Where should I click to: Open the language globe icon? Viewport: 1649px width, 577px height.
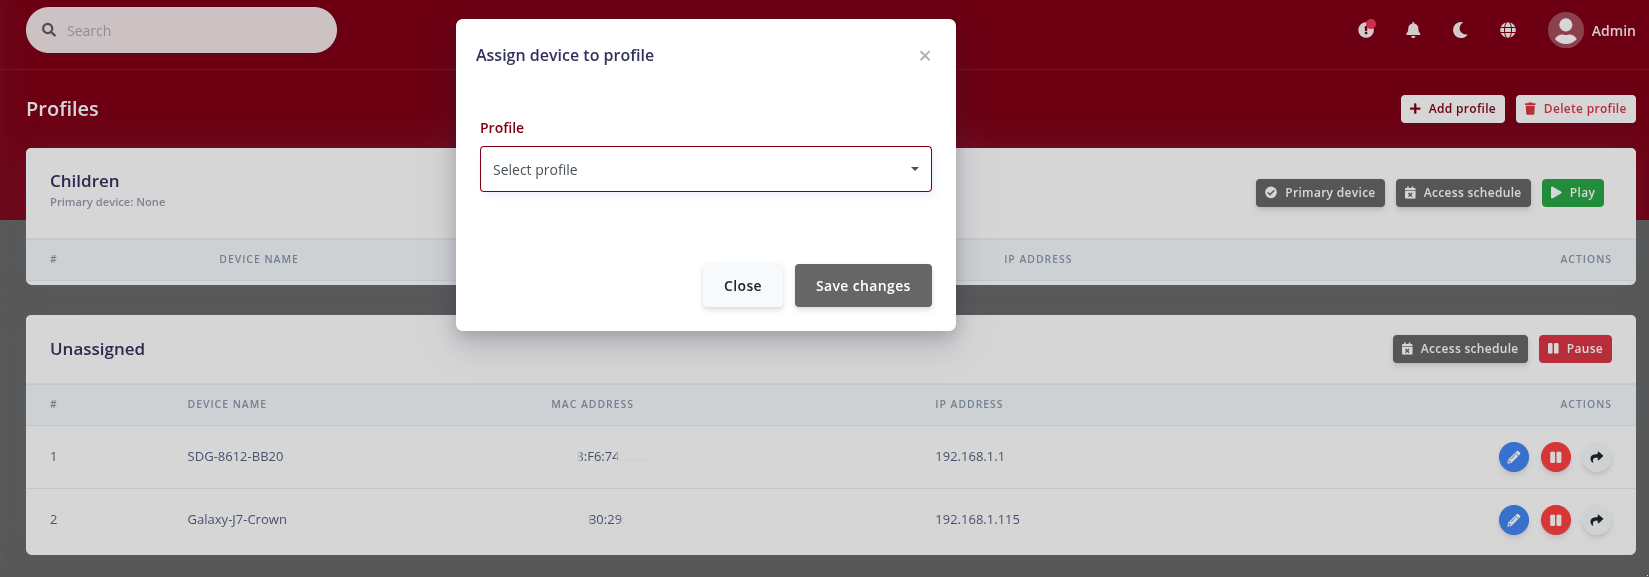coord(1508,30)
